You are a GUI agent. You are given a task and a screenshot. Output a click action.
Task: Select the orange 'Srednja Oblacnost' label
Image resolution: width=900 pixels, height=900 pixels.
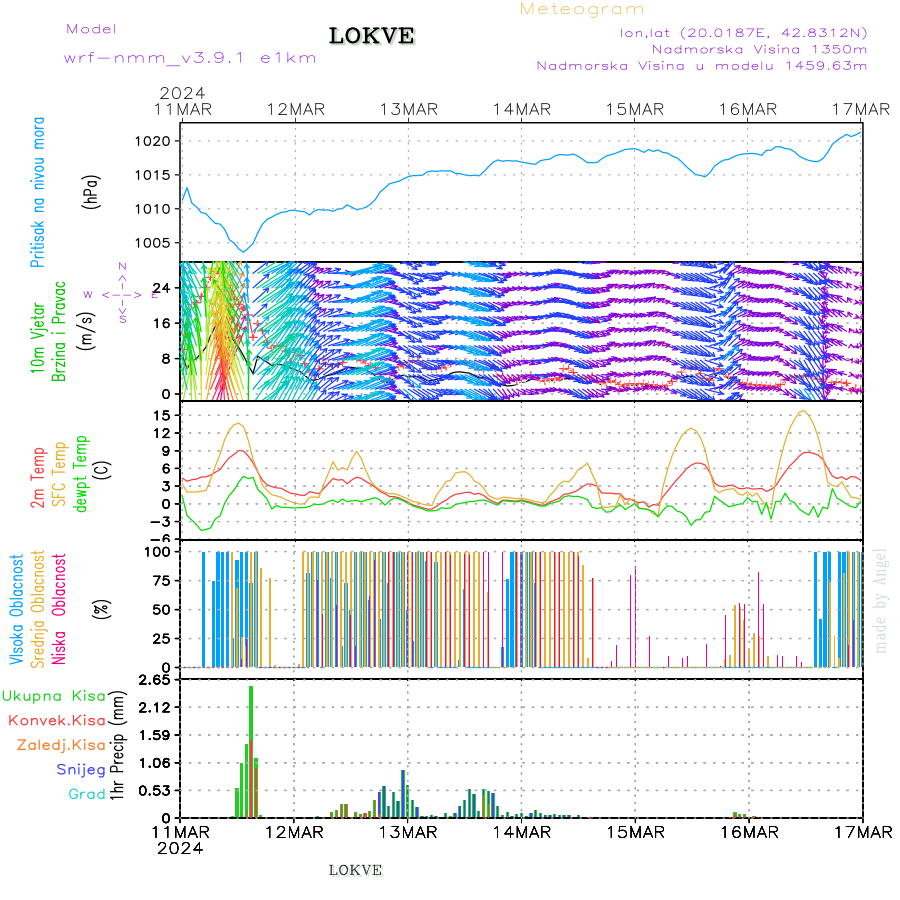38,609
